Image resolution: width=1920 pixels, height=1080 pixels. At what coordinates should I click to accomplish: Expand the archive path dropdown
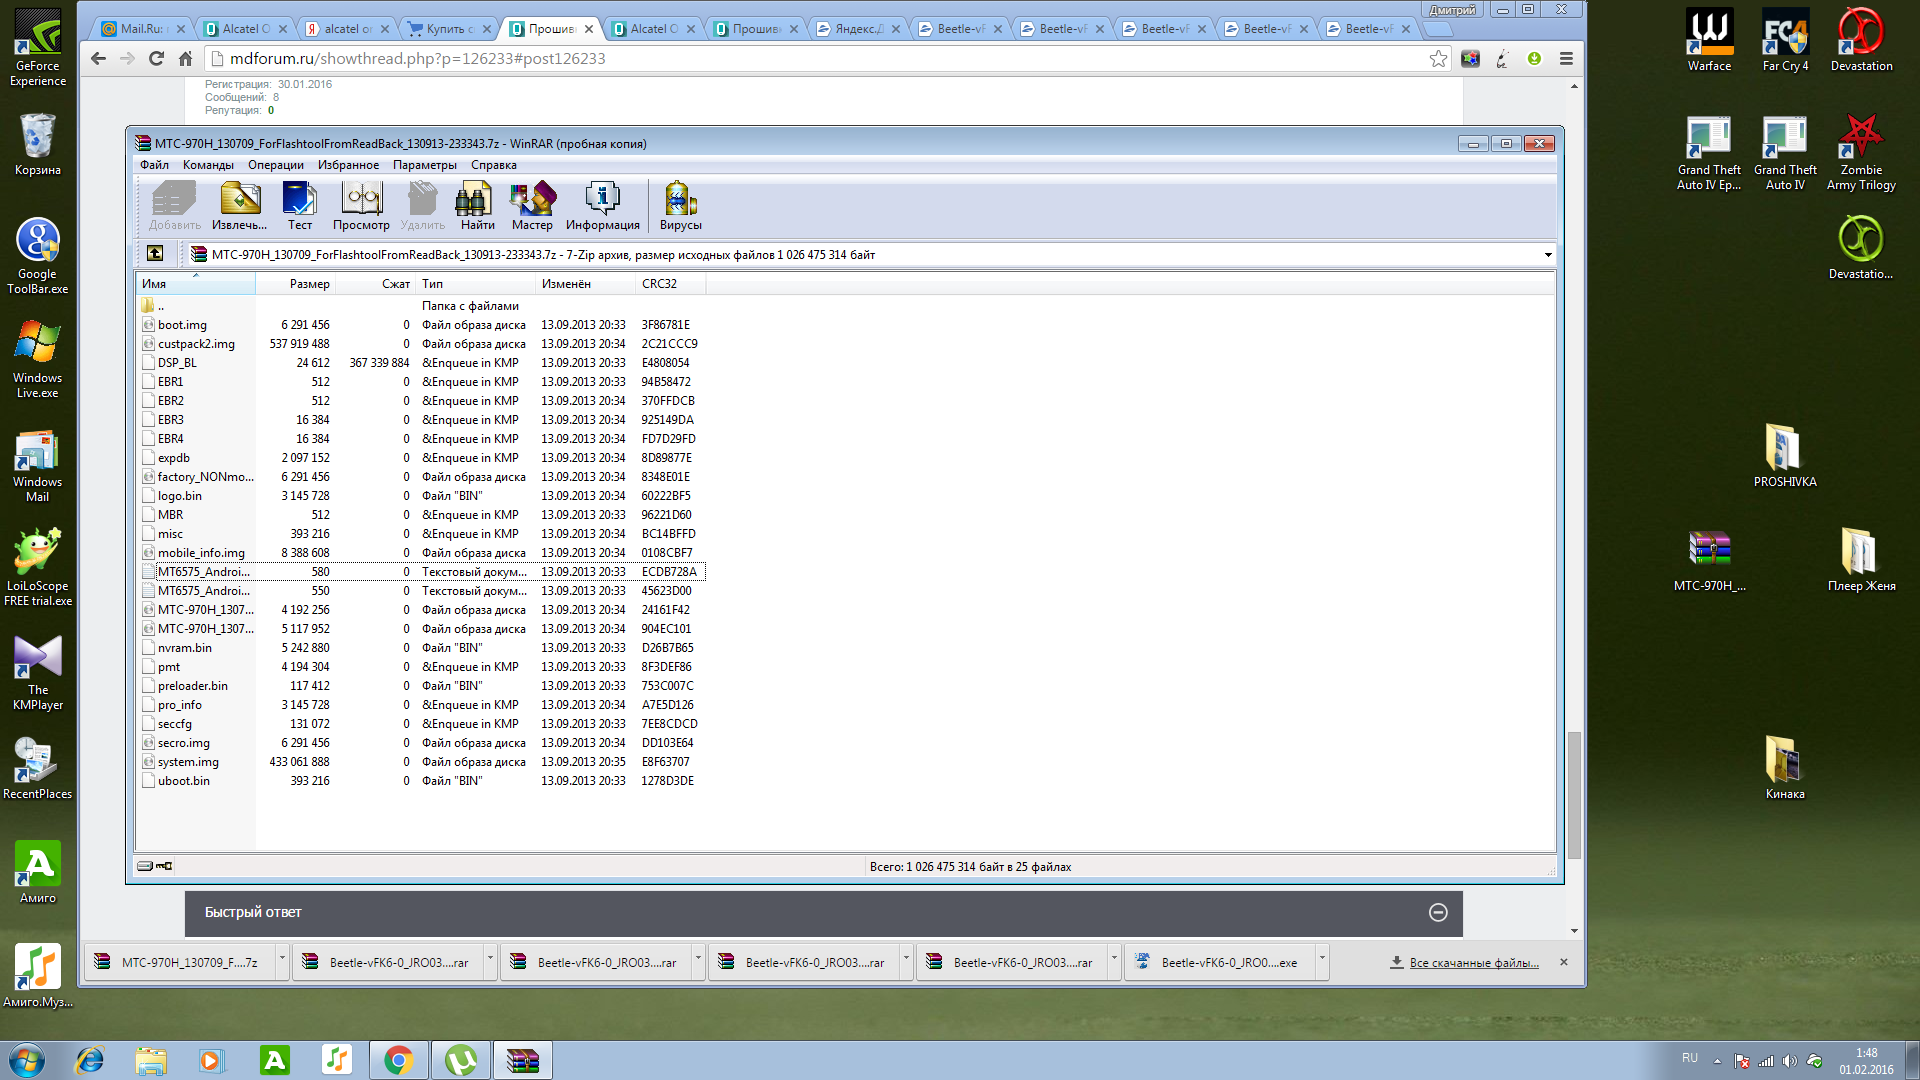click(1548, 255)
